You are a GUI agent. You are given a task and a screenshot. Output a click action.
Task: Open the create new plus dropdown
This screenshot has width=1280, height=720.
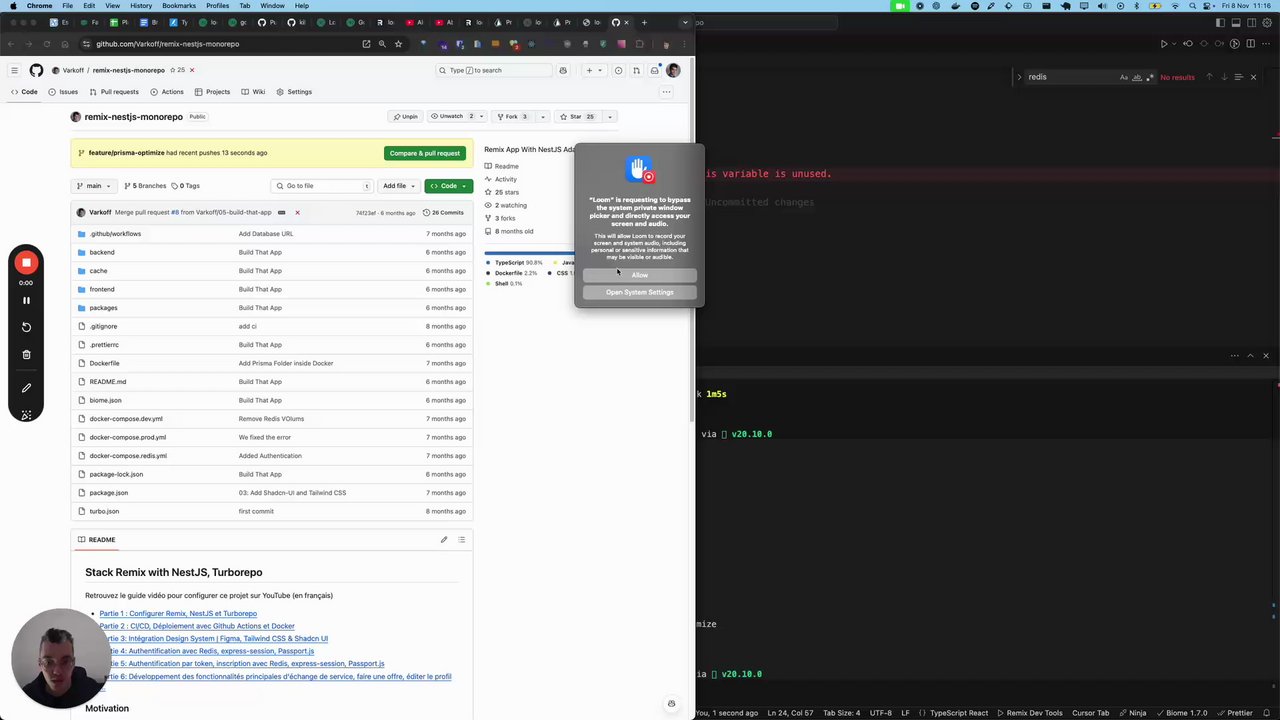(x=594, y=70)
